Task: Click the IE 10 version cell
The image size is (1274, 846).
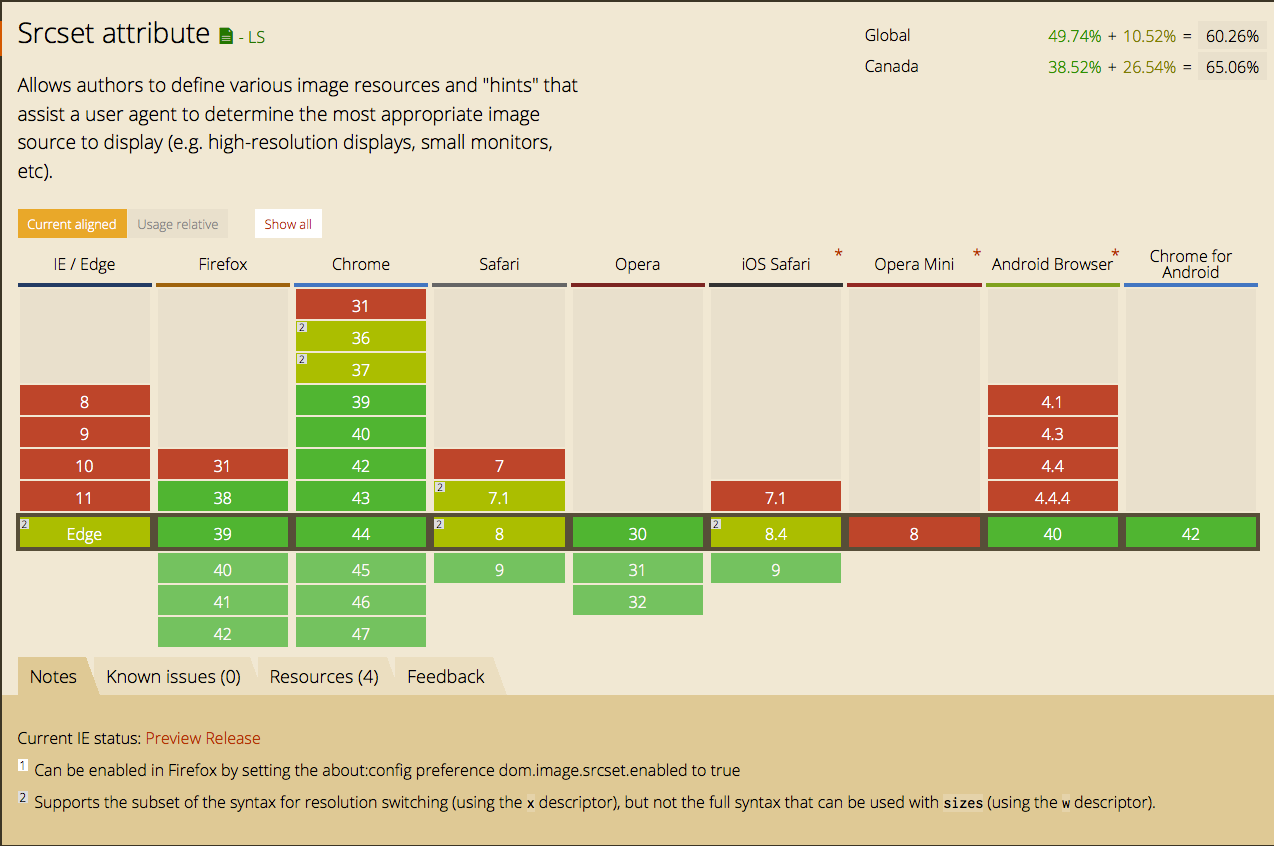Action: click(85, 465)
